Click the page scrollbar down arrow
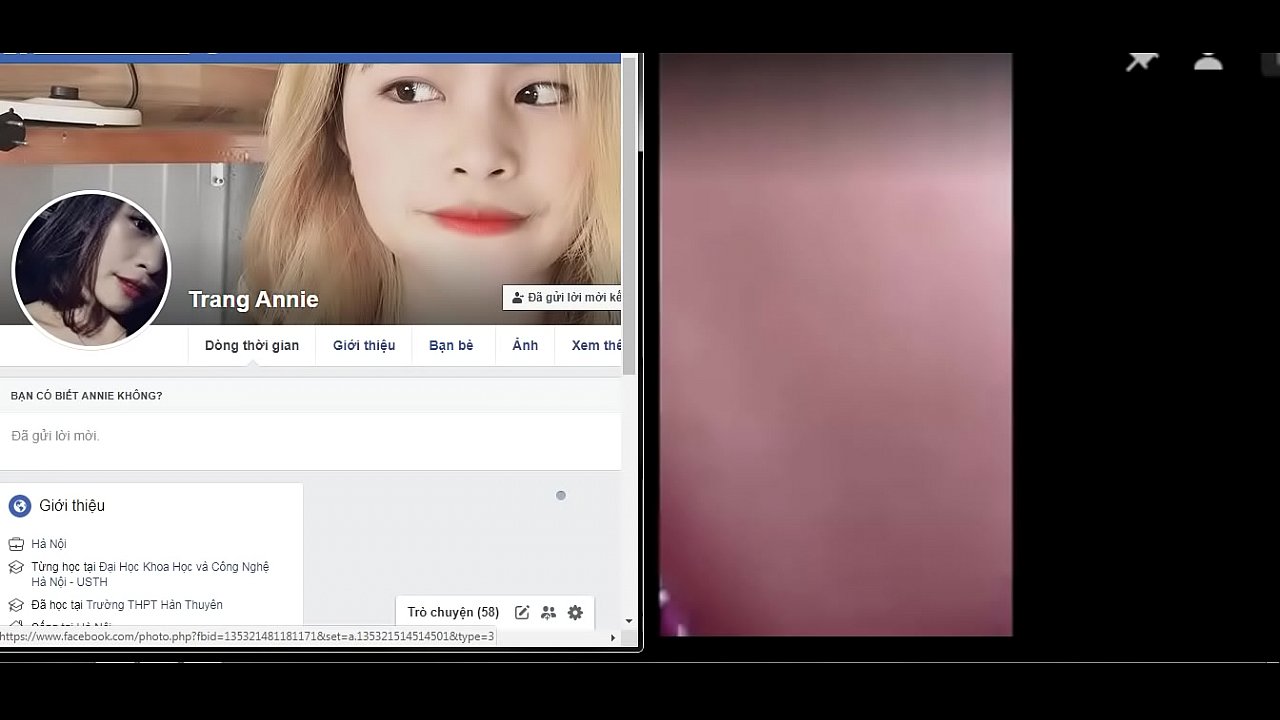The height and width of the screenshot is (720, 1280). pos(629,621)
